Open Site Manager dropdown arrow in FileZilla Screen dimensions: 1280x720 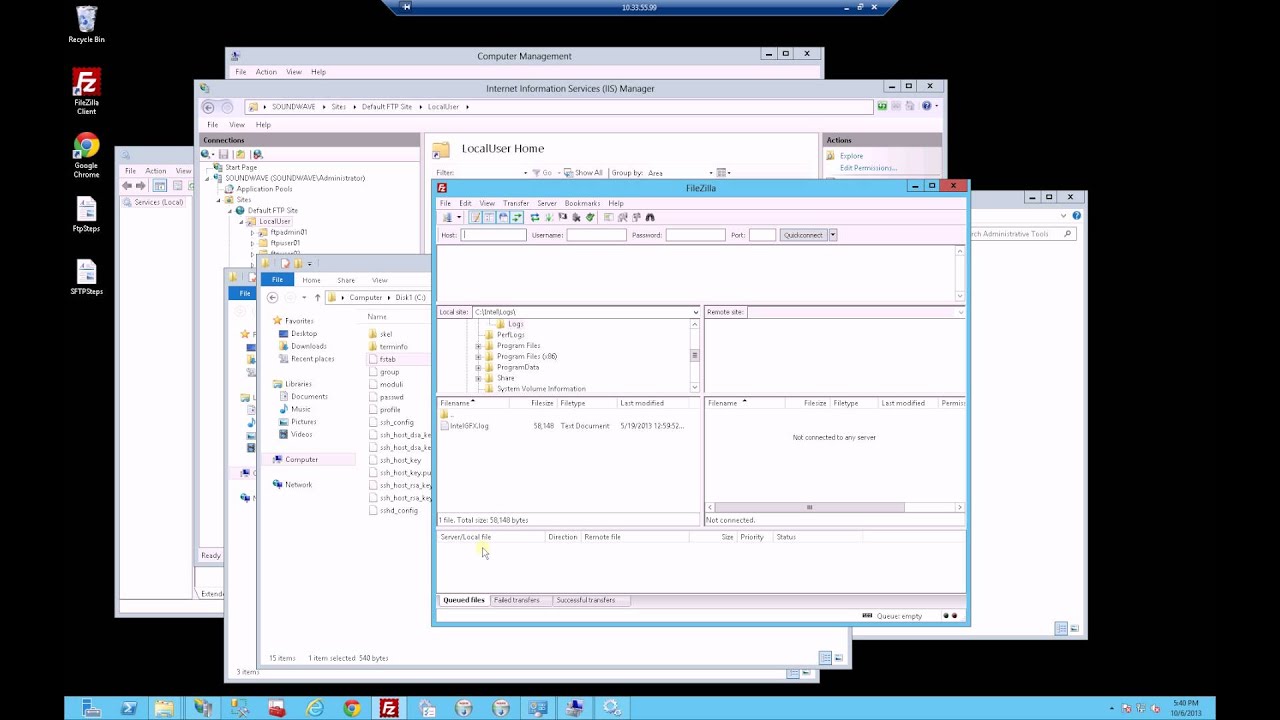coord(459,217)
